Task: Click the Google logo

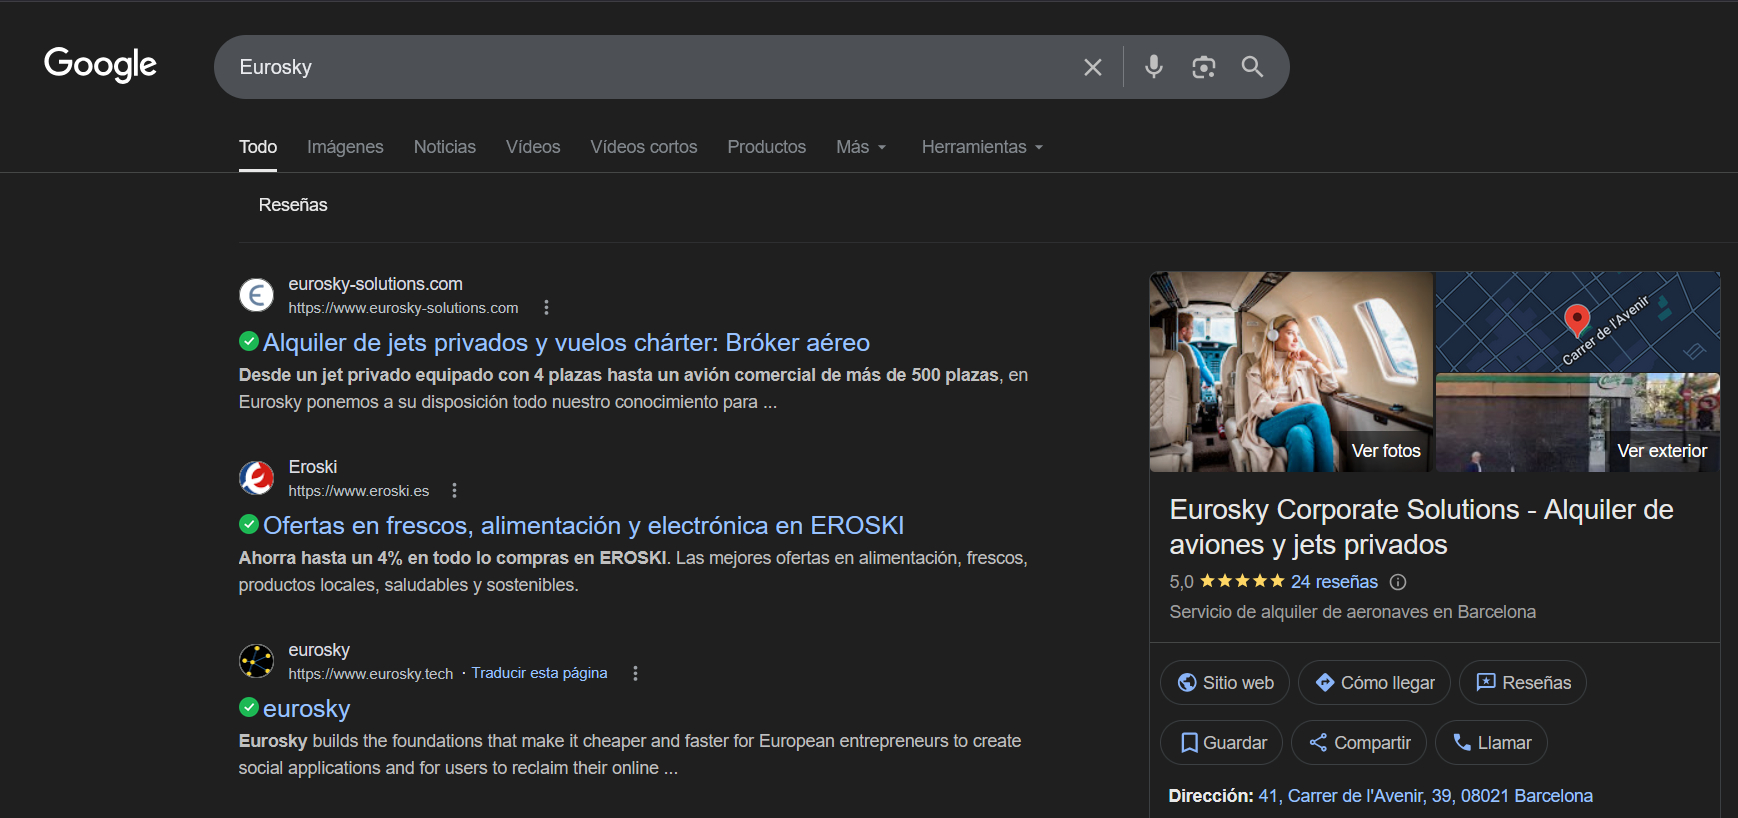Action: (x=100, y=65)
